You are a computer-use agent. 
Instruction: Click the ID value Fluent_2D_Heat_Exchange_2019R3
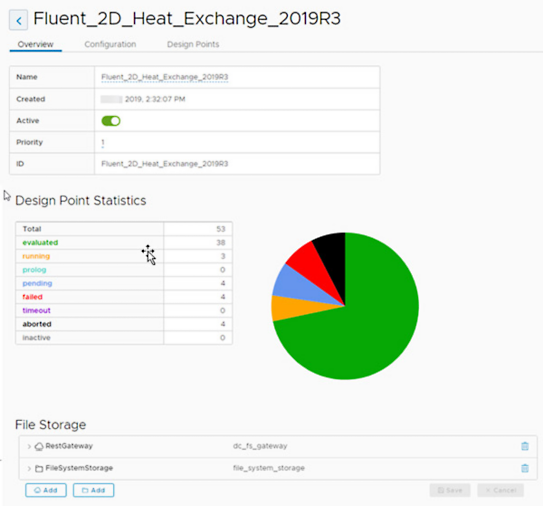click(164, 164)
